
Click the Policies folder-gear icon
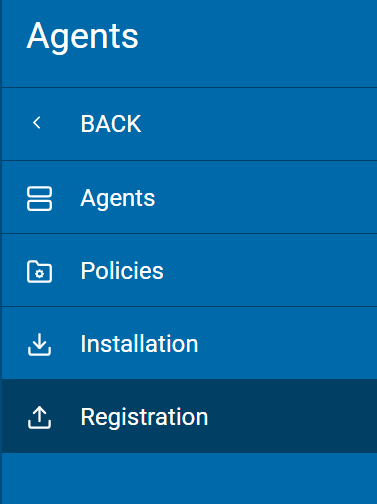point(39,271)
